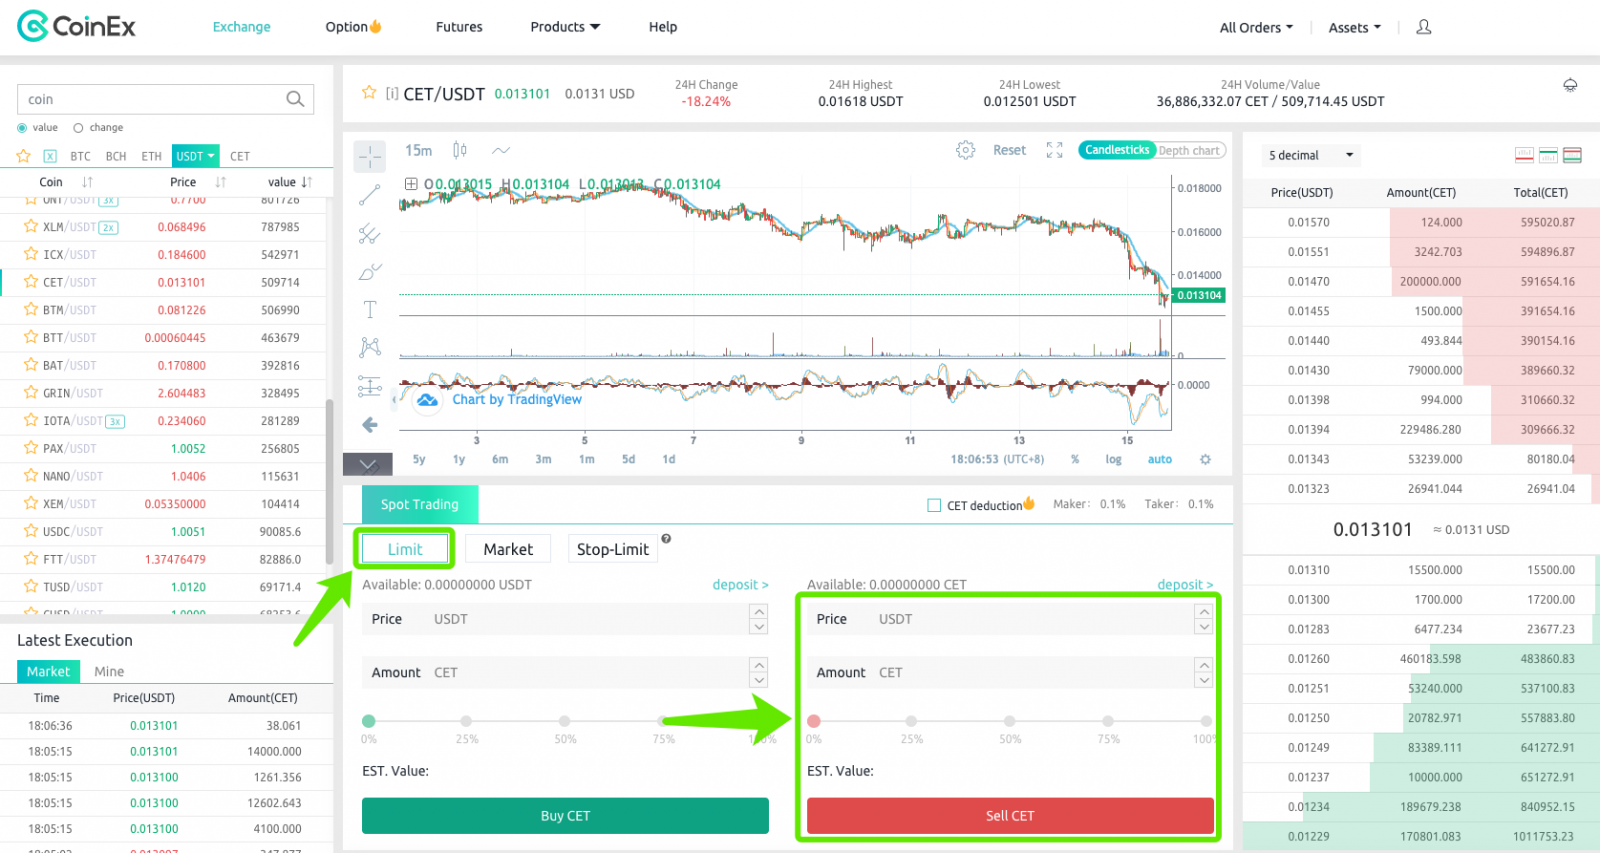Select the 'value' radio option
The width and height of the screenshot is (1600, 853).
tap(22, 128)
